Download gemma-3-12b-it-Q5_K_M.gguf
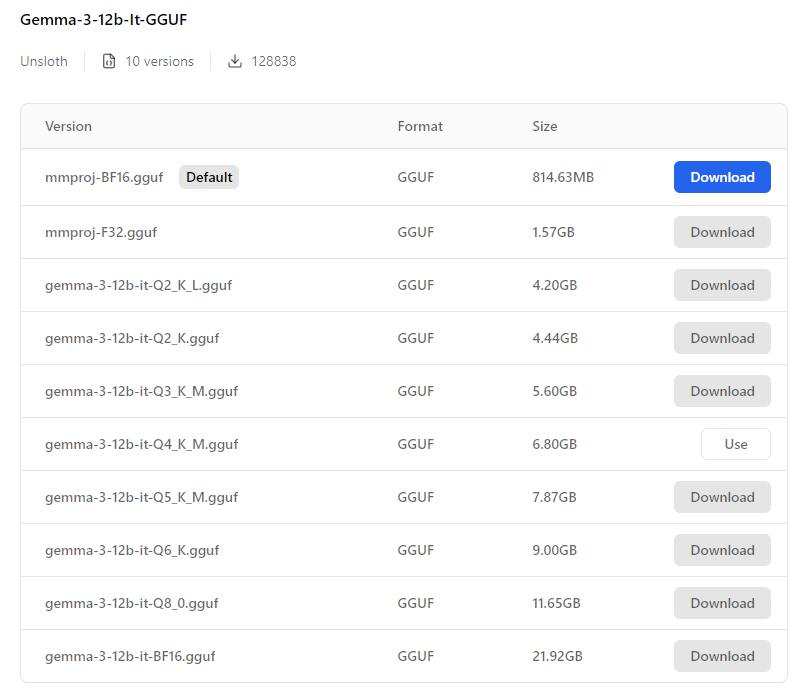Viewport: 805px width, 696px height. pyautogui.click(x=722, y=497)
